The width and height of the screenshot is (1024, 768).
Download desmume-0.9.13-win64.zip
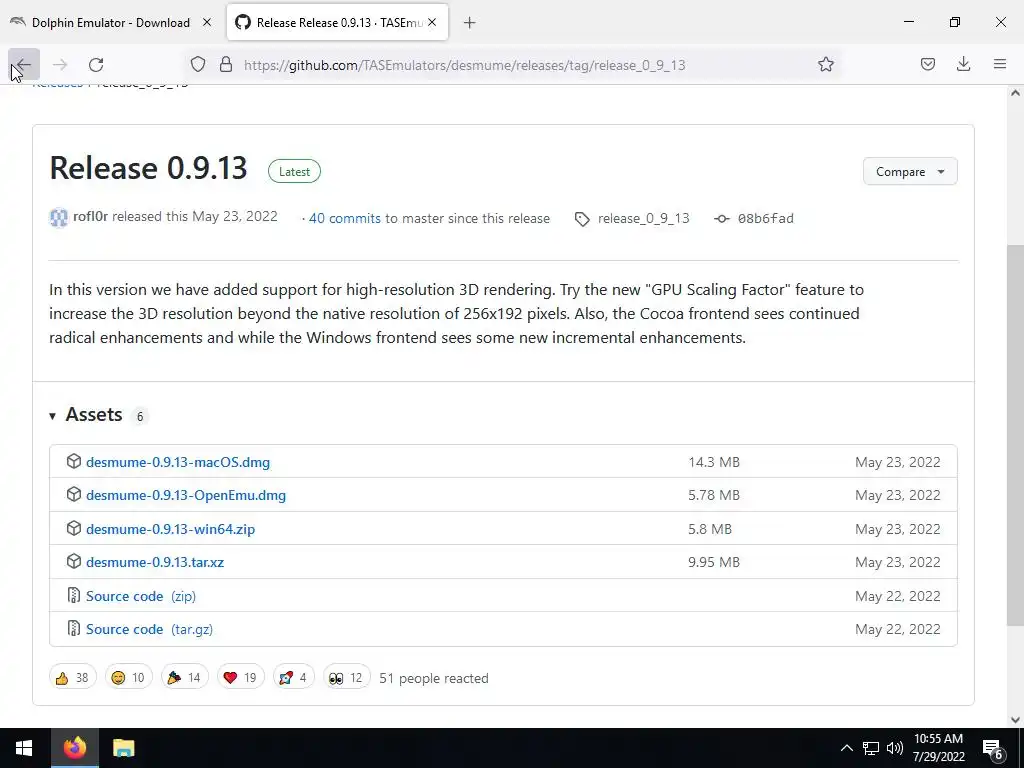pyautogui.click(x=170, y=529)
